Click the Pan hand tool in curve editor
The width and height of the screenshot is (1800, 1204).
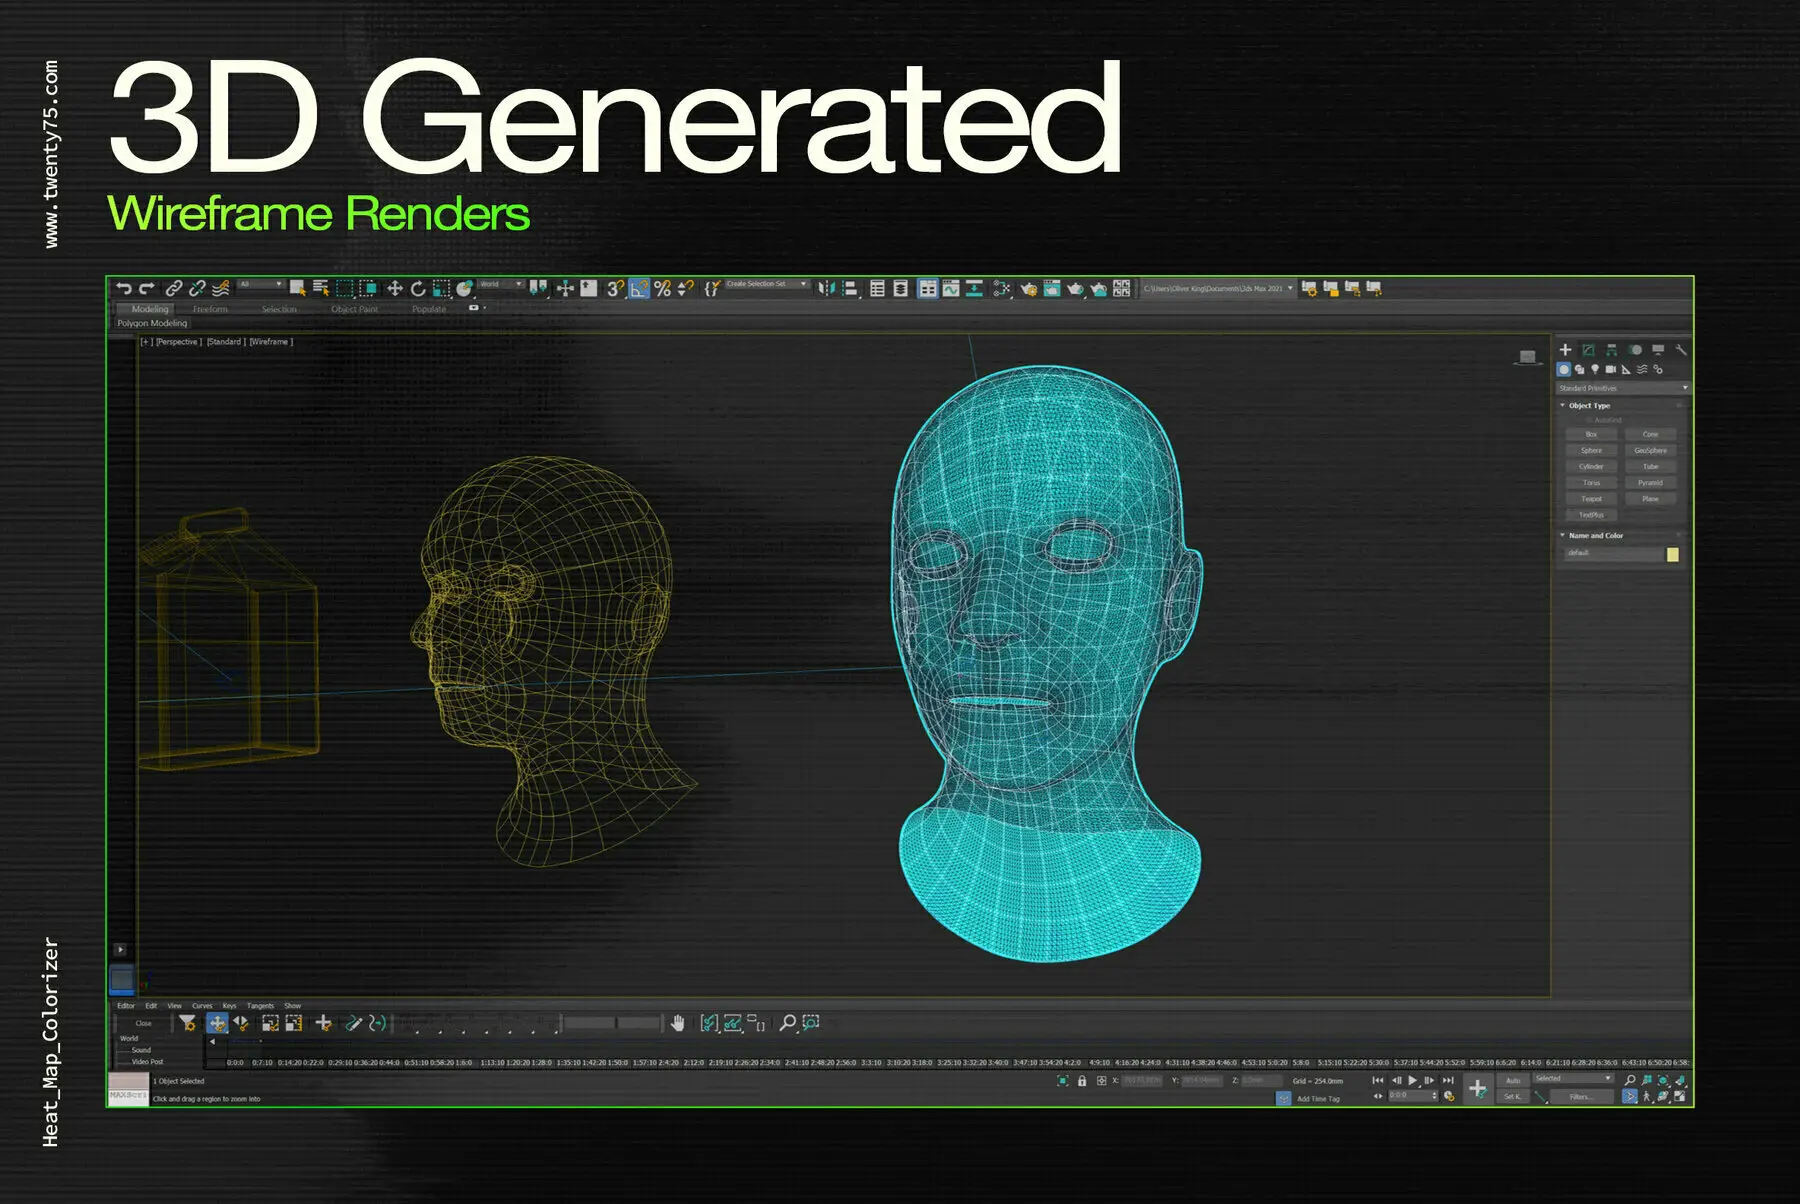678,1023
